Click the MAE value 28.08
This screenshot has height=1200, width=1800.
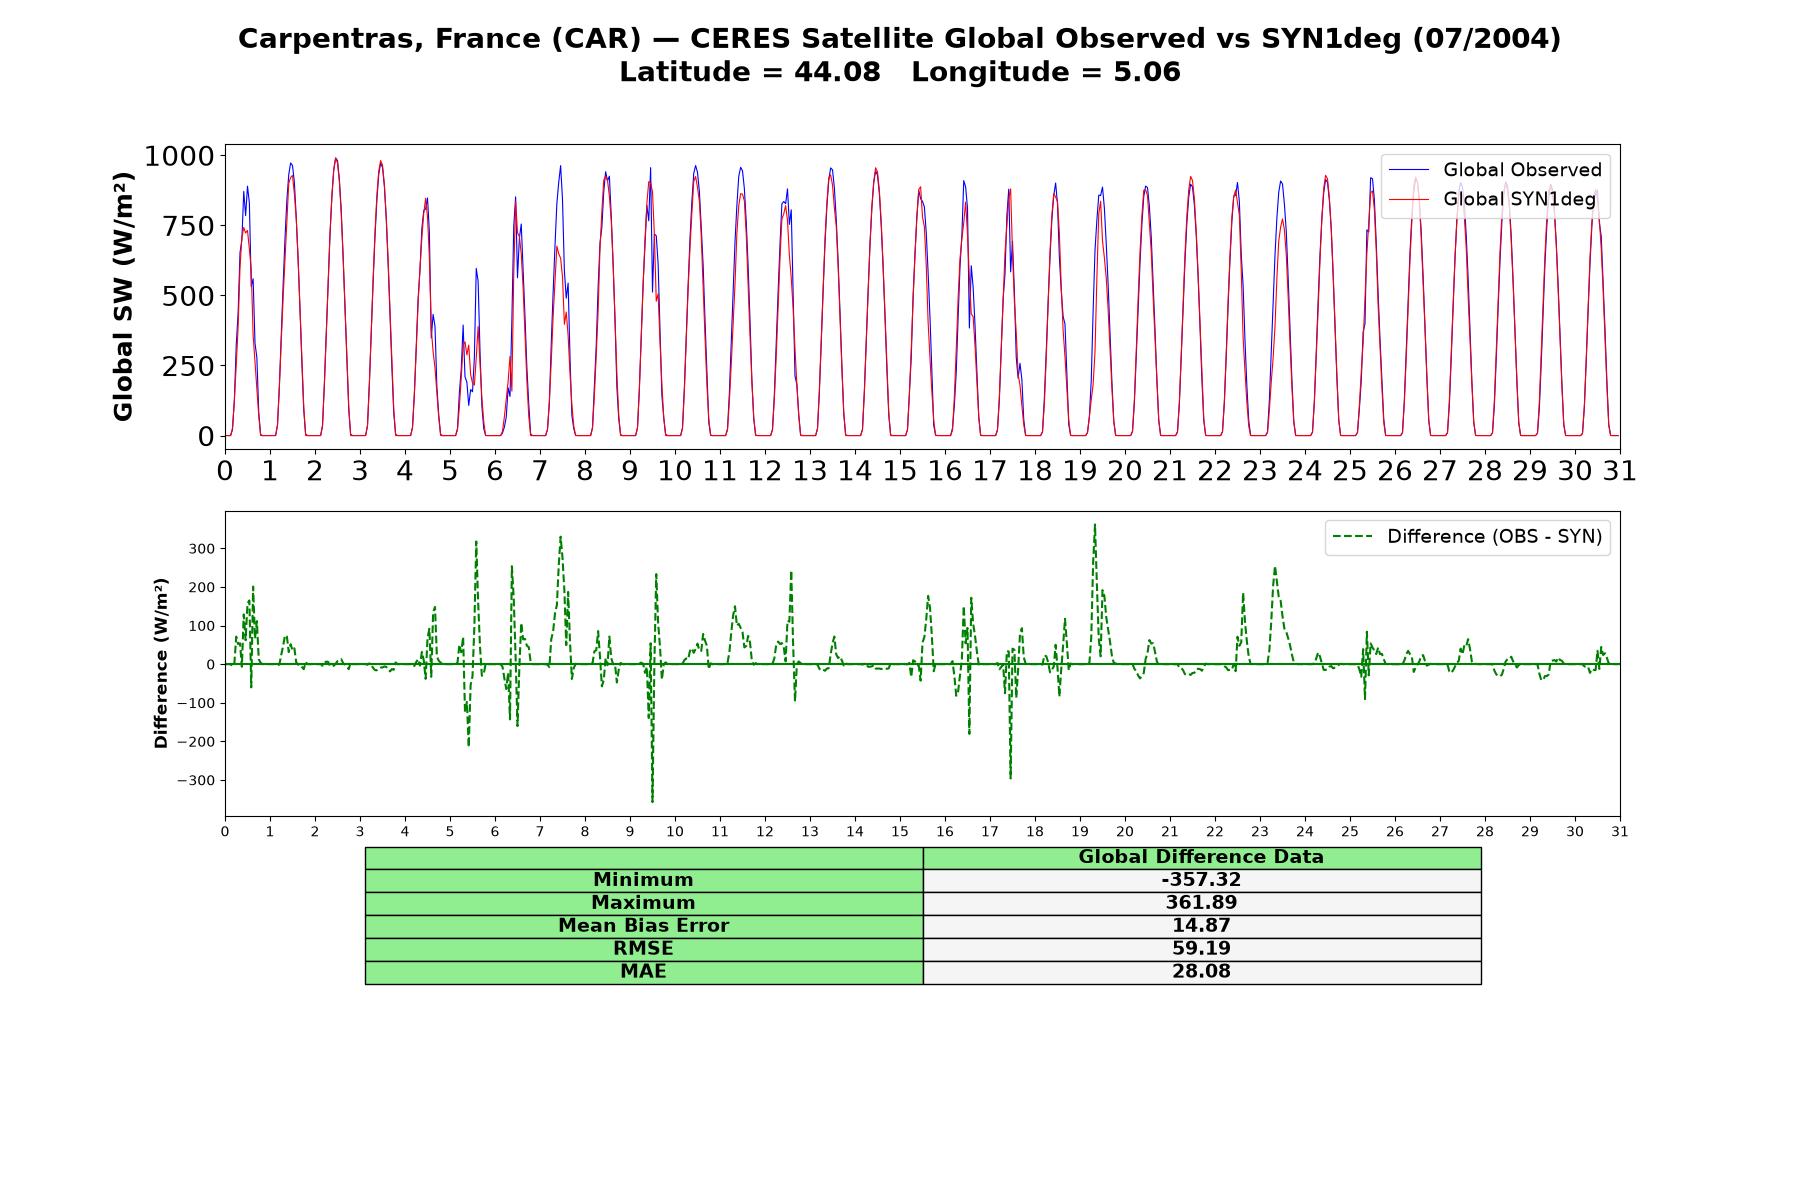click(x=1201, y=972)
